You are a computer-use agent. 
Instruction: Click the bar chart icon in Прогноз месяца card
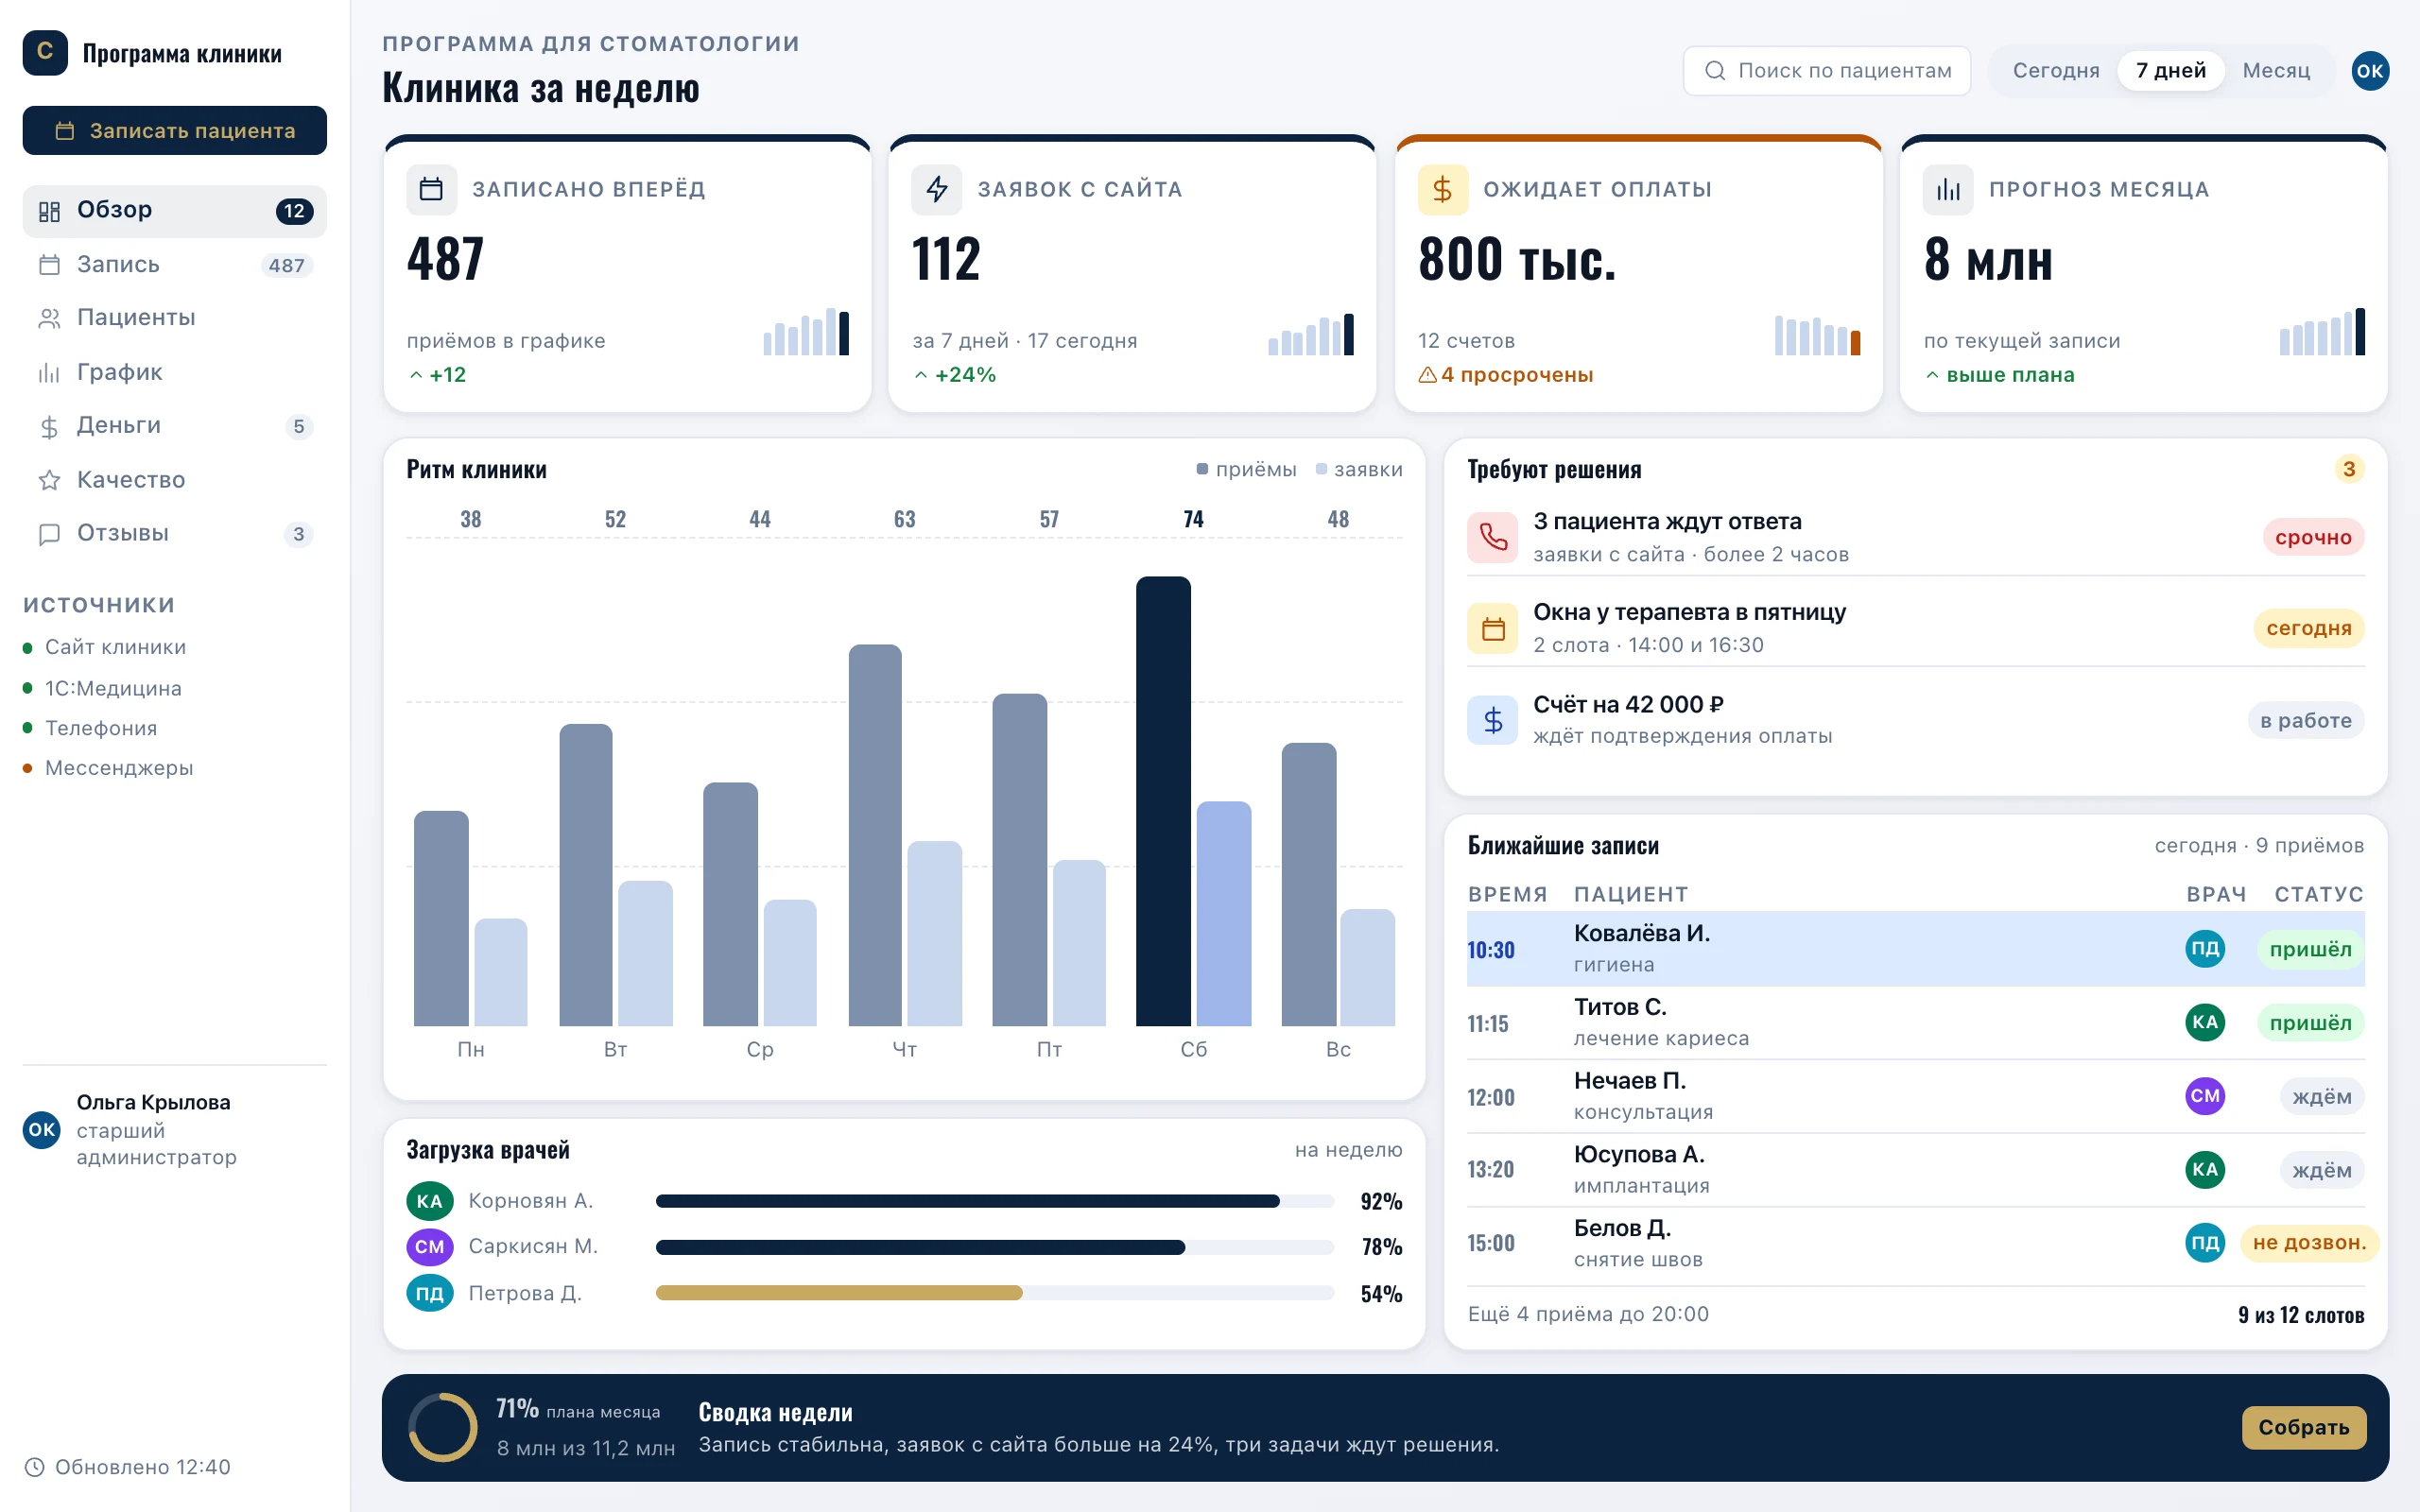pos(1948,189)
